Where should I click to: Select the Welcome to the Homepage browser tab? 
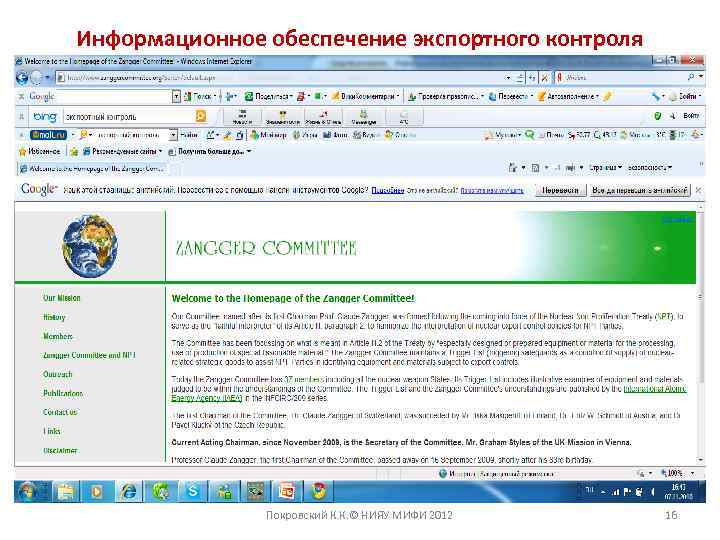[92, 169]
